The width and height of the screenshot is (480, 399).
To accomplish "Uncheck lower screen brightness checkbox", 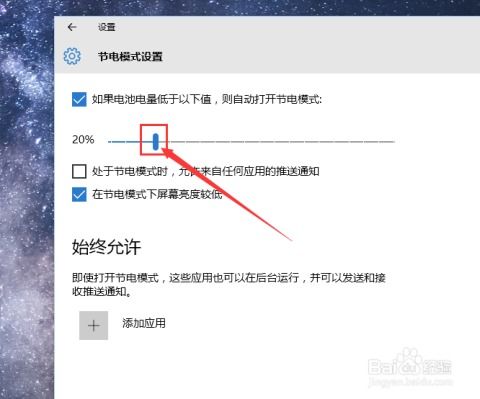I will coord(79,194).
